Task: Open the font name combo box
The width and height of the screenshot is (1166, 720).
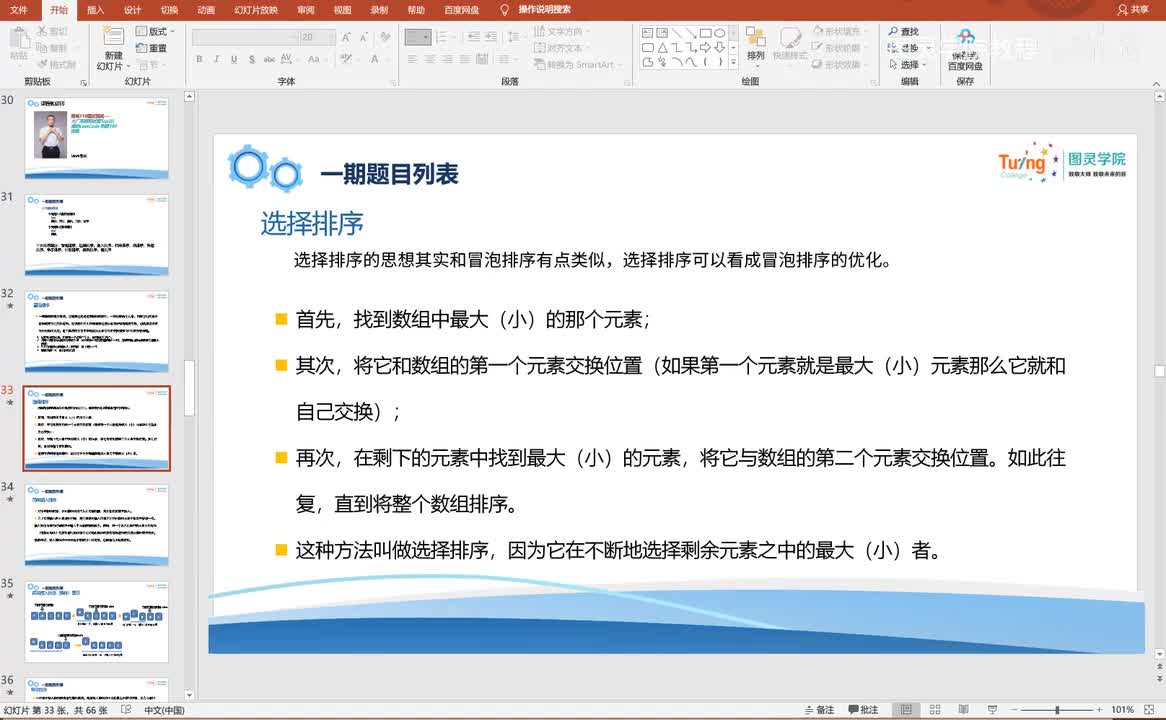Action: 245,36
